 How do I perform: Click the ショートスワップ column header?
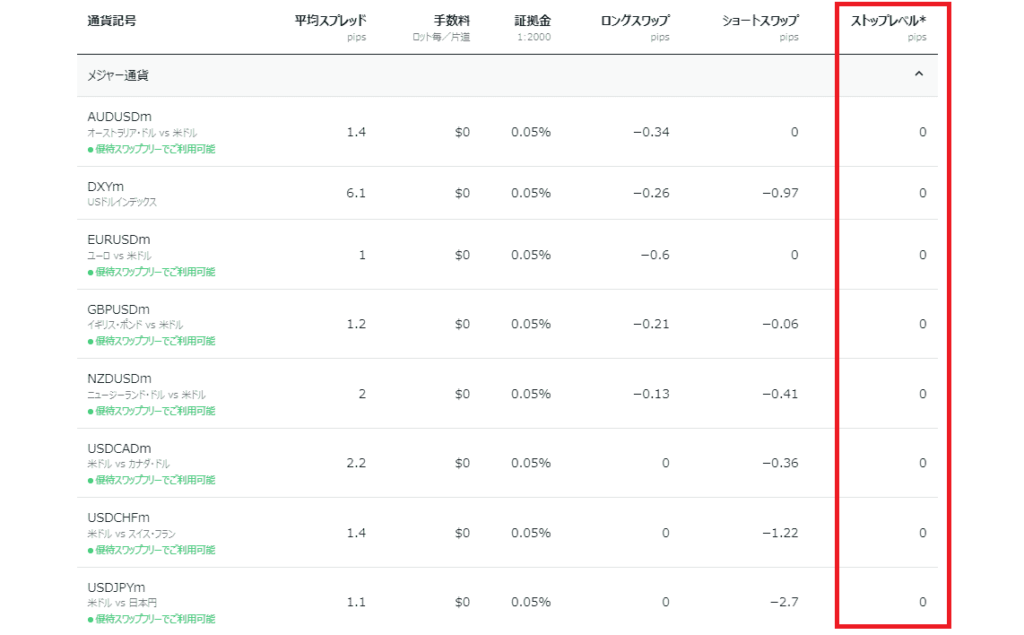(760, 20)
